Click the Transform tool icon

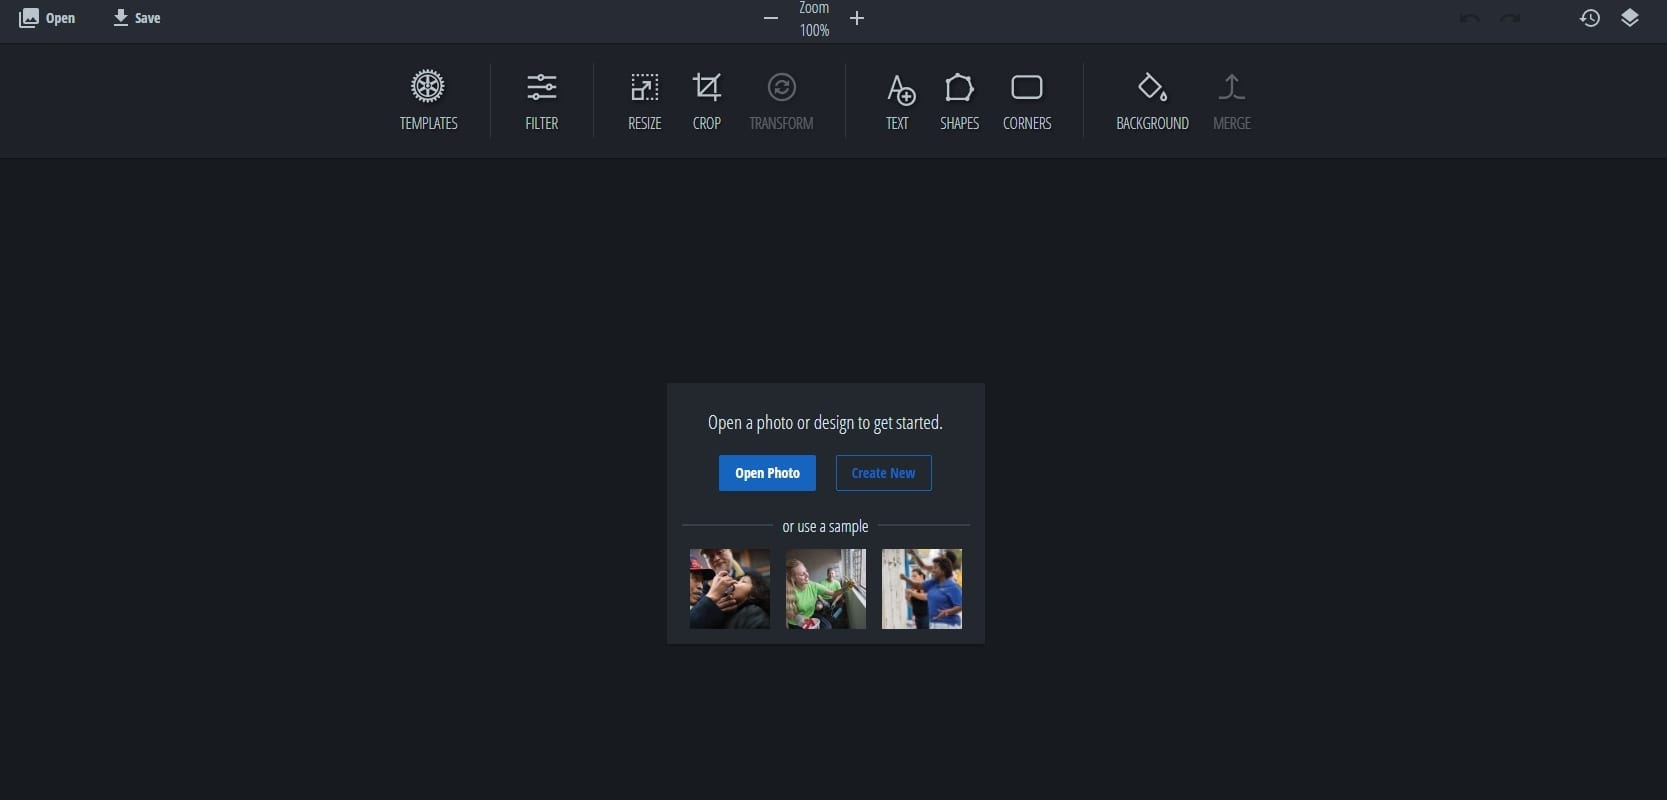point(781,100)
